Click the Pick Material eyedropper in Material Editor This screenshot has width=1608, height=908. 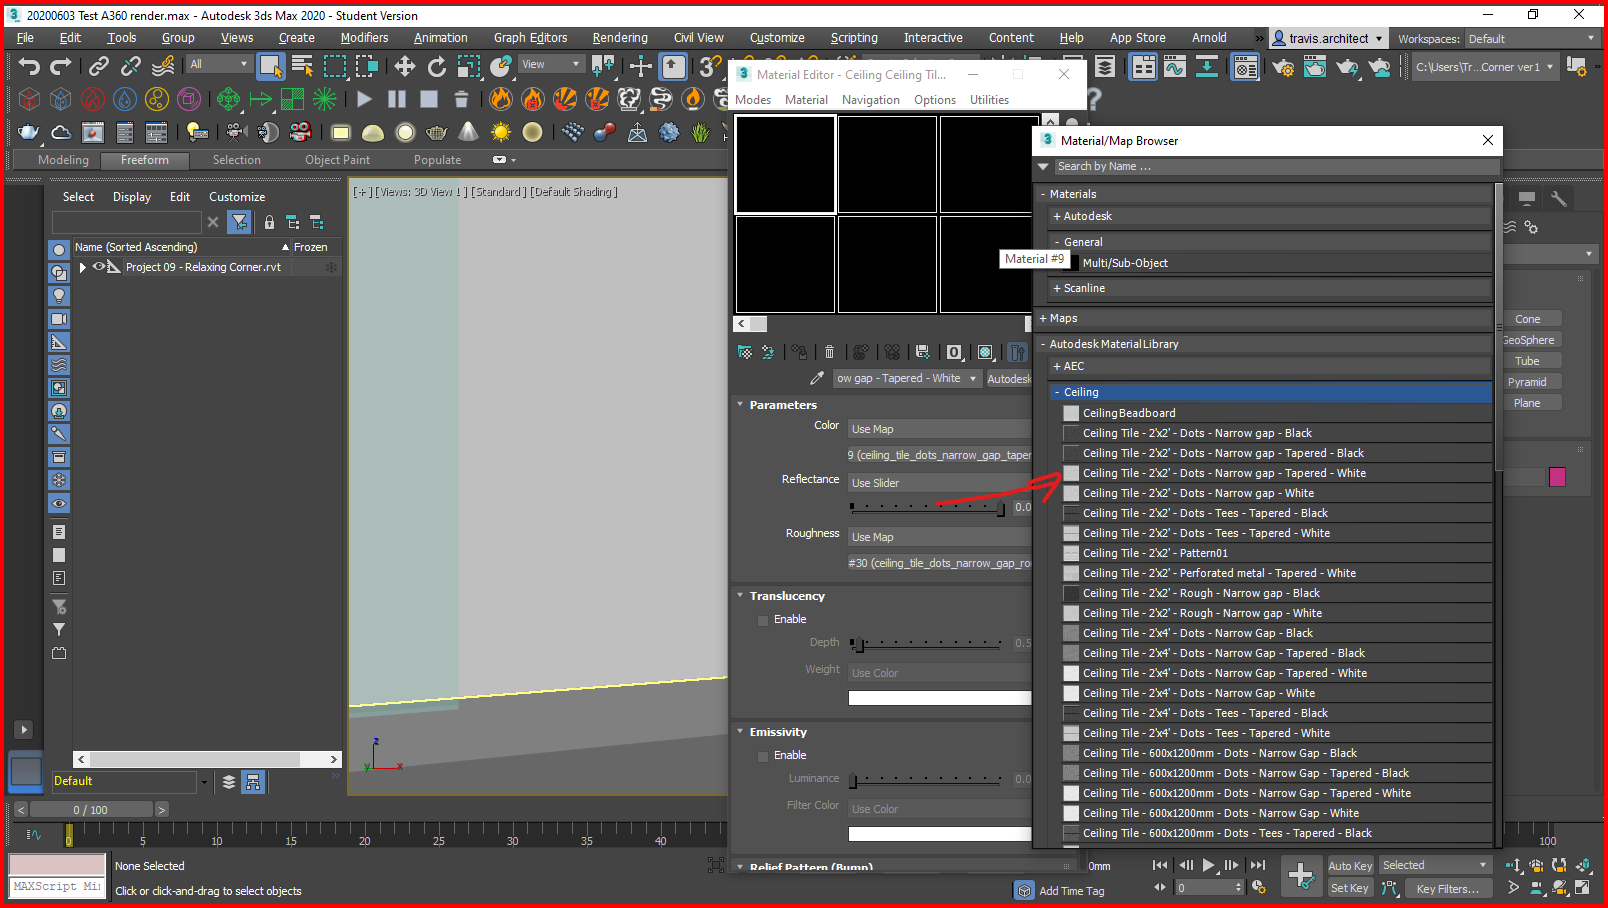point(817,378)
